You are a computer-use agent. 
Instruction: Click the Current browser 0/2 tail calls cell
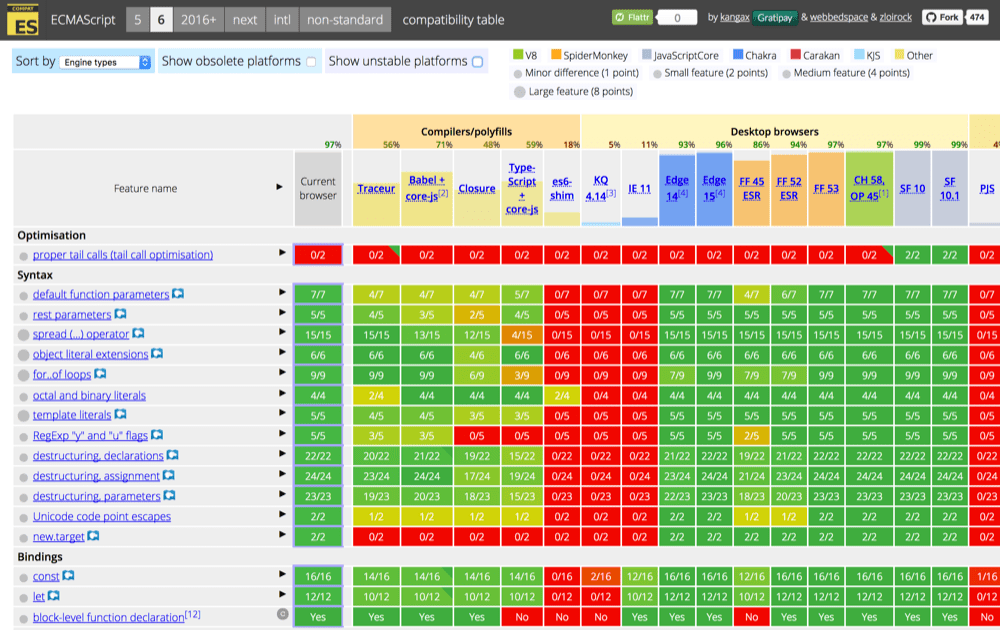318,255
